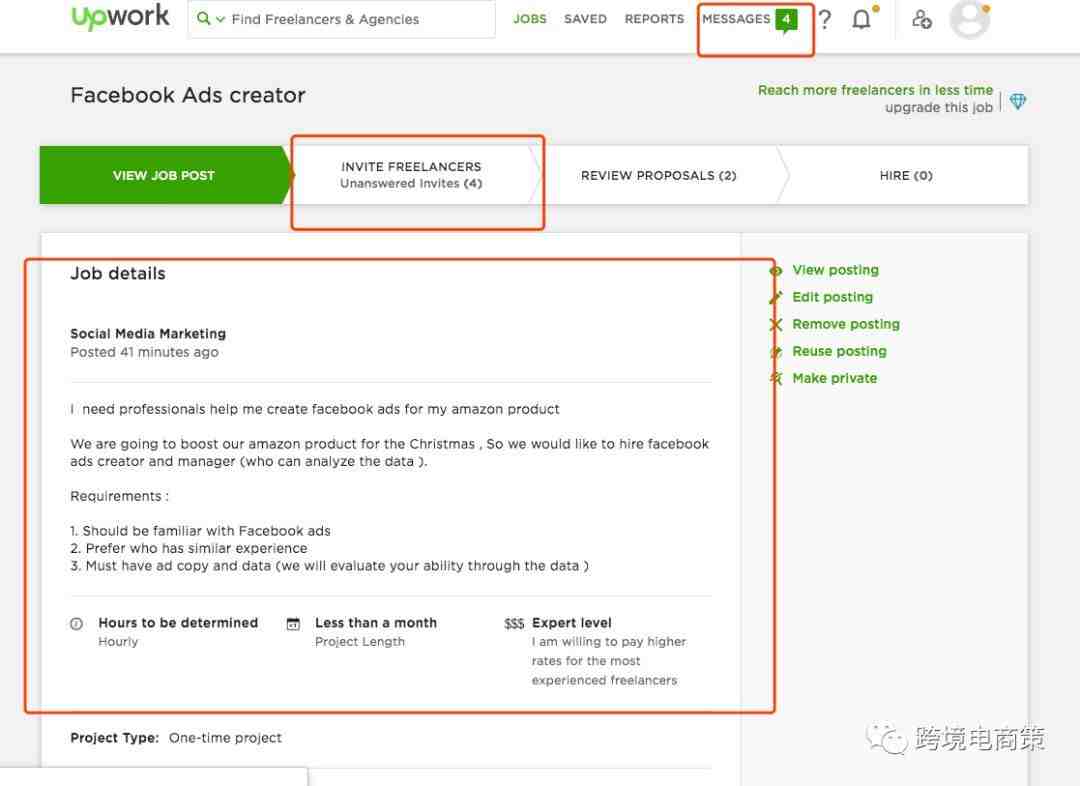Click the Edit posting link
The height and width of the screenshot is (786, 1080).
click(x=833, y=297)
